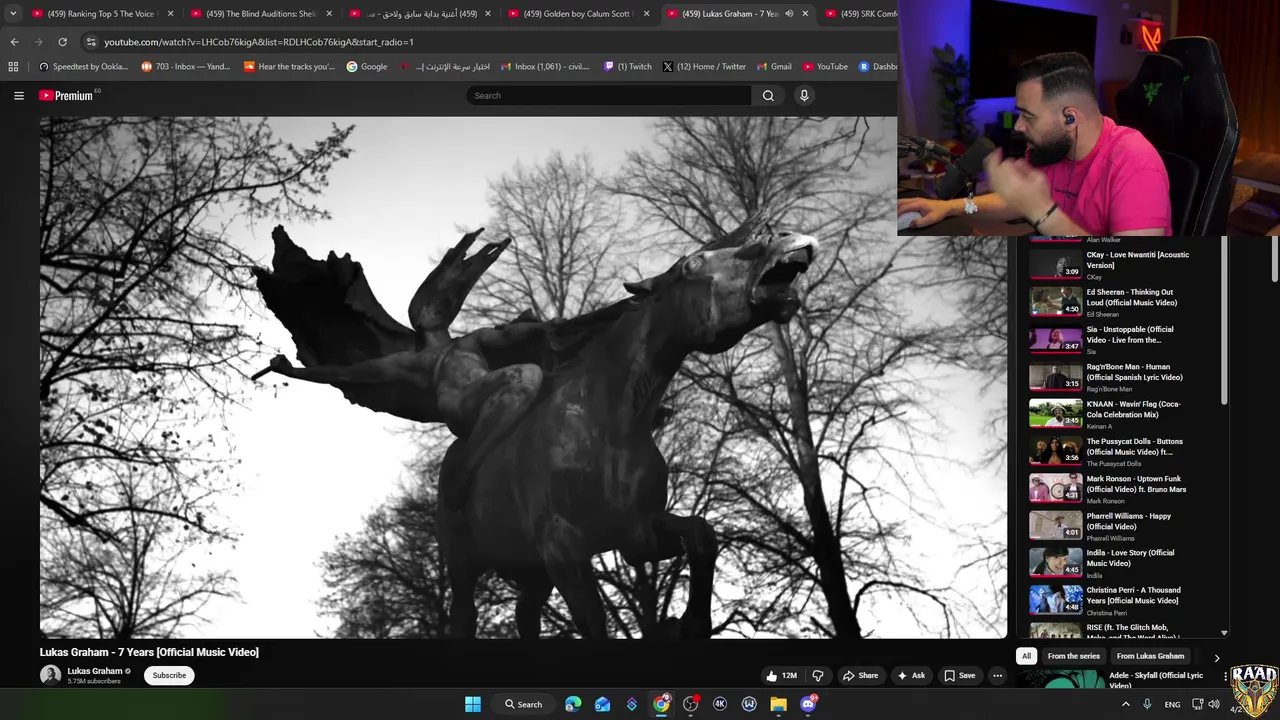
Task: Click the address bar URL text
Action: point(259,42)
